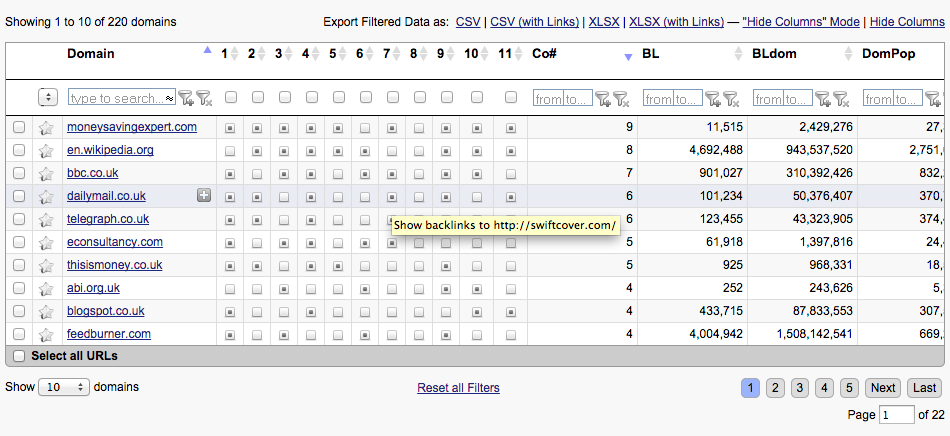This screenshot has height=436, width=950.
Task: Apply the BL range filter funnel
Action: pos(712,98)
